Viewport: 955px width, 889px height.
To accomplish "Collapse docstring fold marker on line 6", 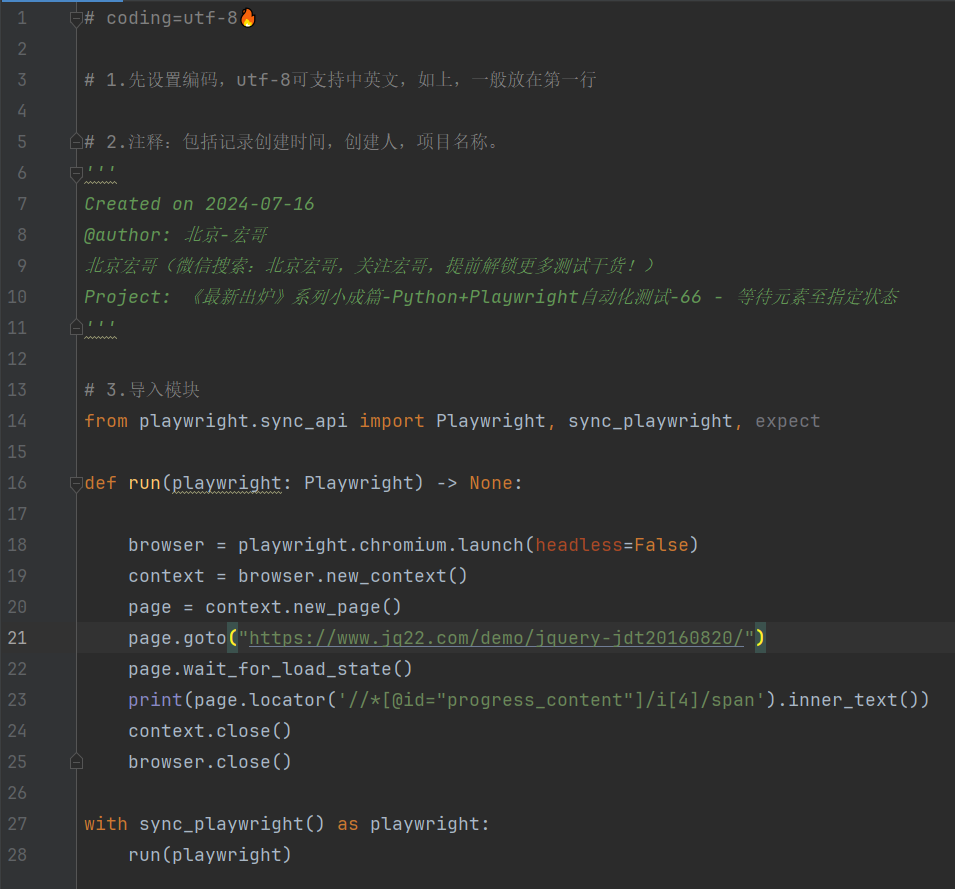I will tap(76, 174).
